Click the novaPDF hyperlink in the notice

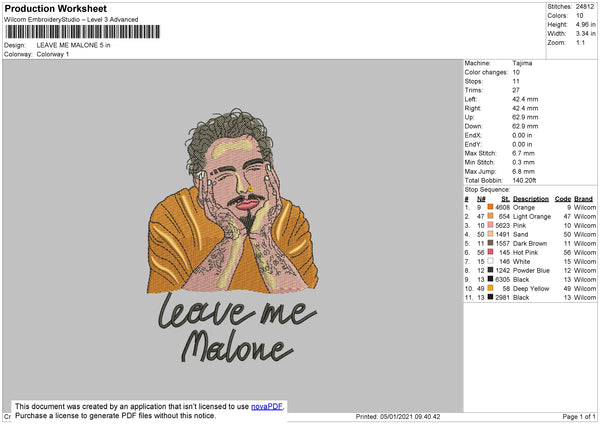267,406
